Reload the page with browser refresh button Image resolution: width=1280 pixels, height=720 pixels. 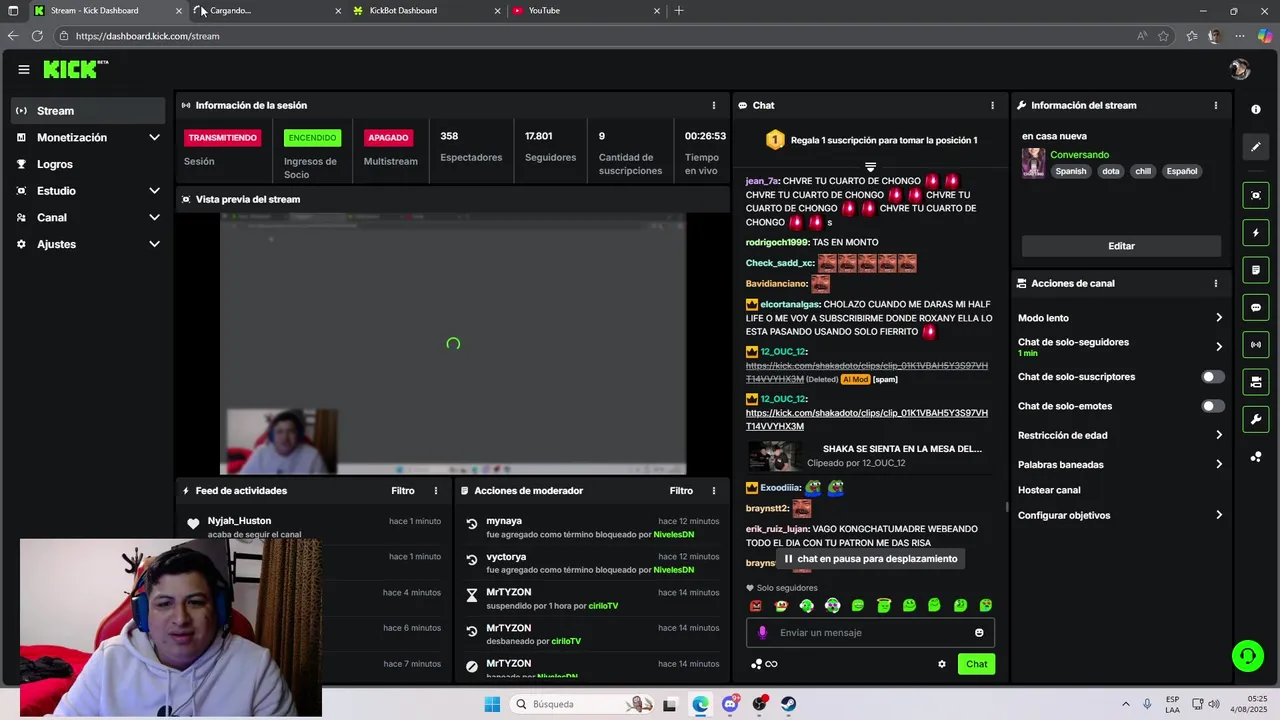(37, 36)
